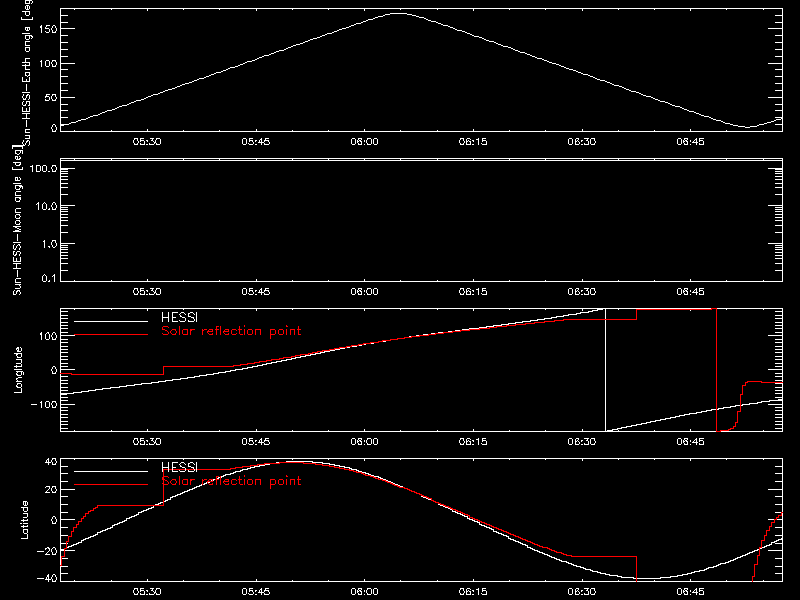Select 05:45 time label under Earth angle plot

[256, 142]
